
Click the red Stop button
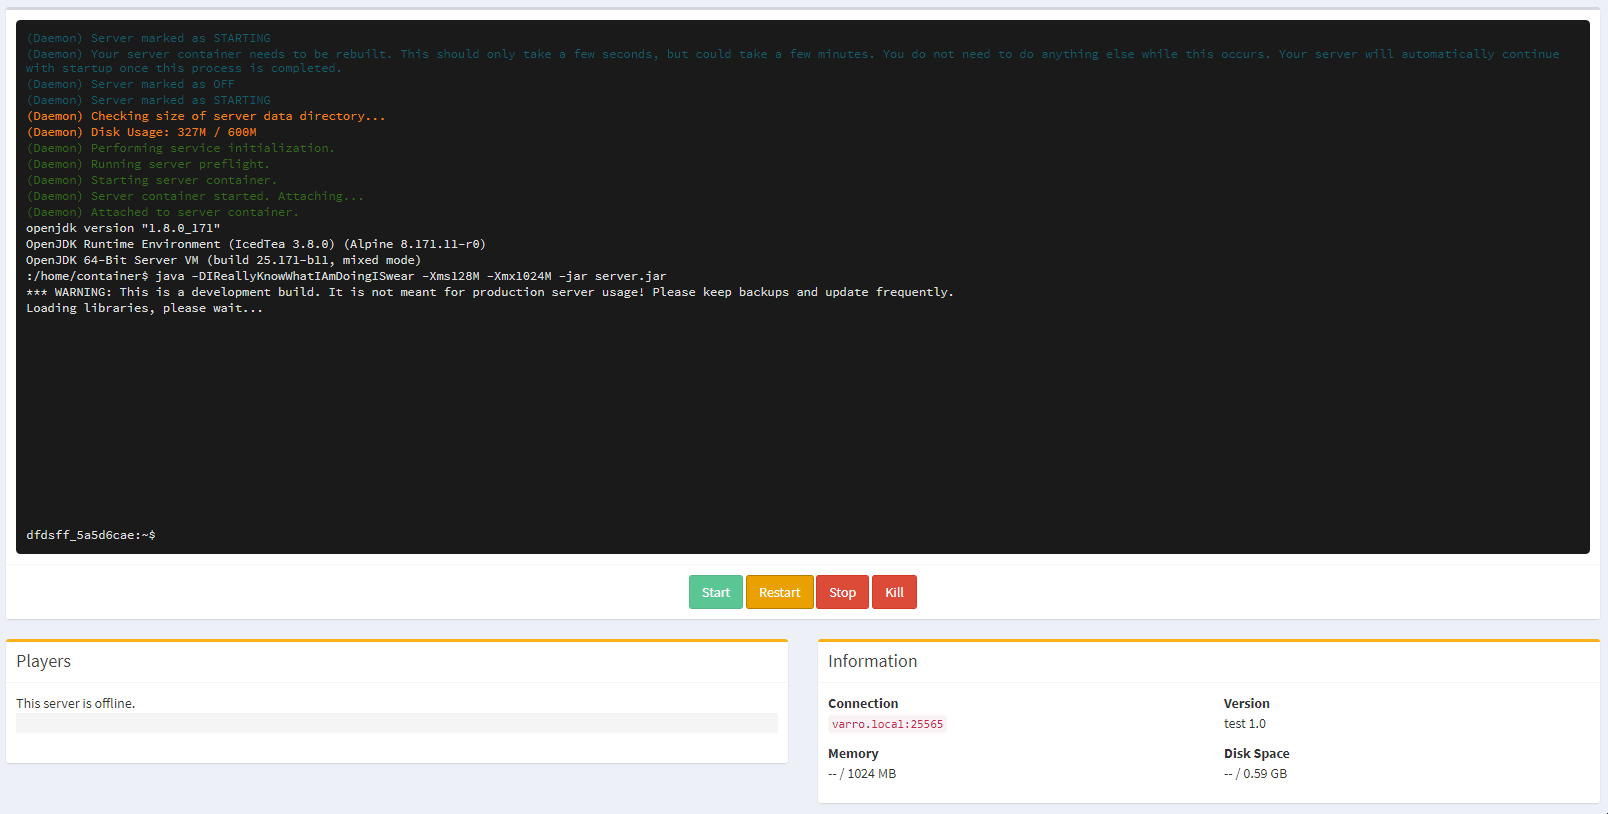pyautogui.click(x=842, y=592)
